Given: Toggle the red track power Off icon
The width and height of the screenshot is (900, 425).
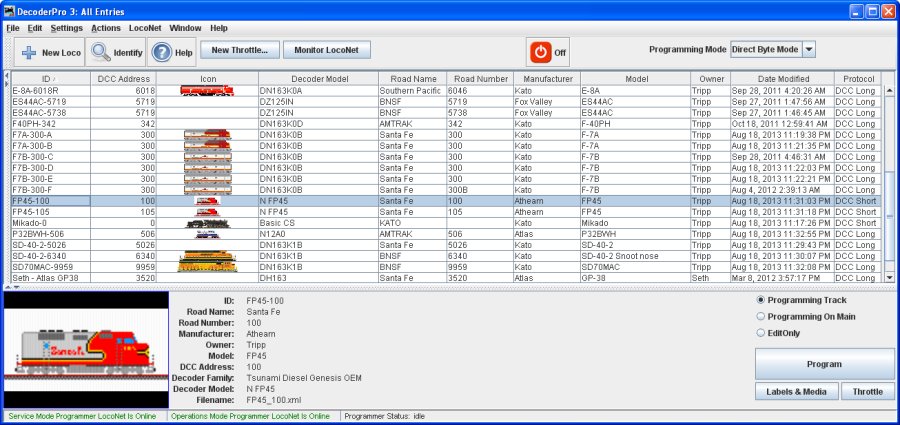Looking at the screenshot, I should [541, 51].
